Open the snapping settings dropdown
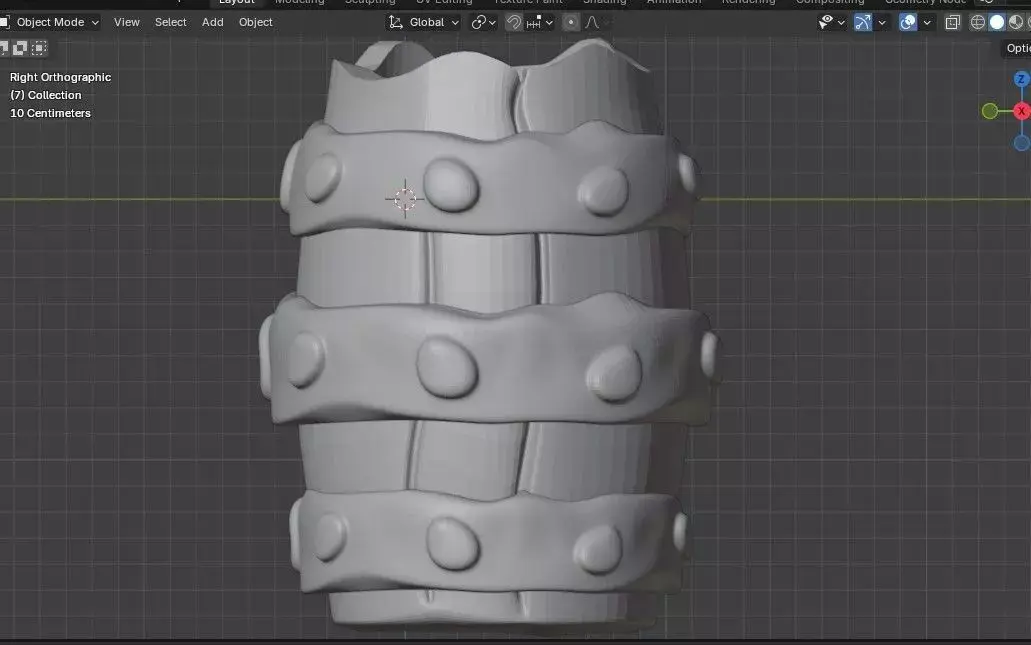The width and height of the screenshot is (1031, 645). point(540,22)
